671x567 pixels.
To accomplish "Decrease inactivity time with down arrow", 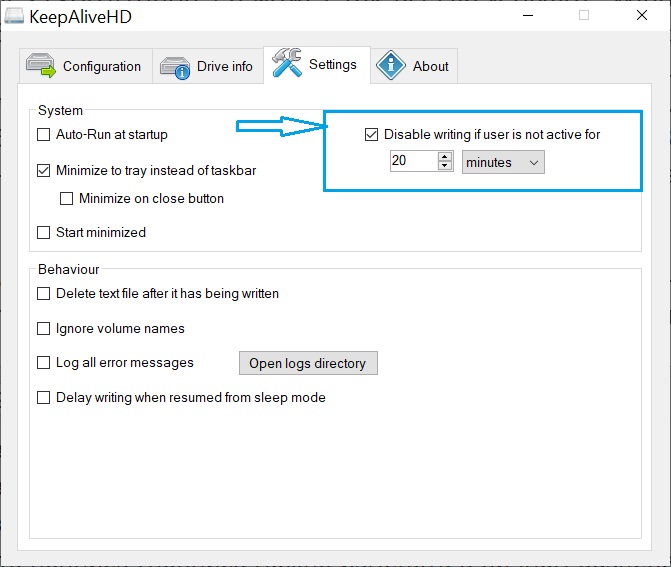I will (445, 166).
